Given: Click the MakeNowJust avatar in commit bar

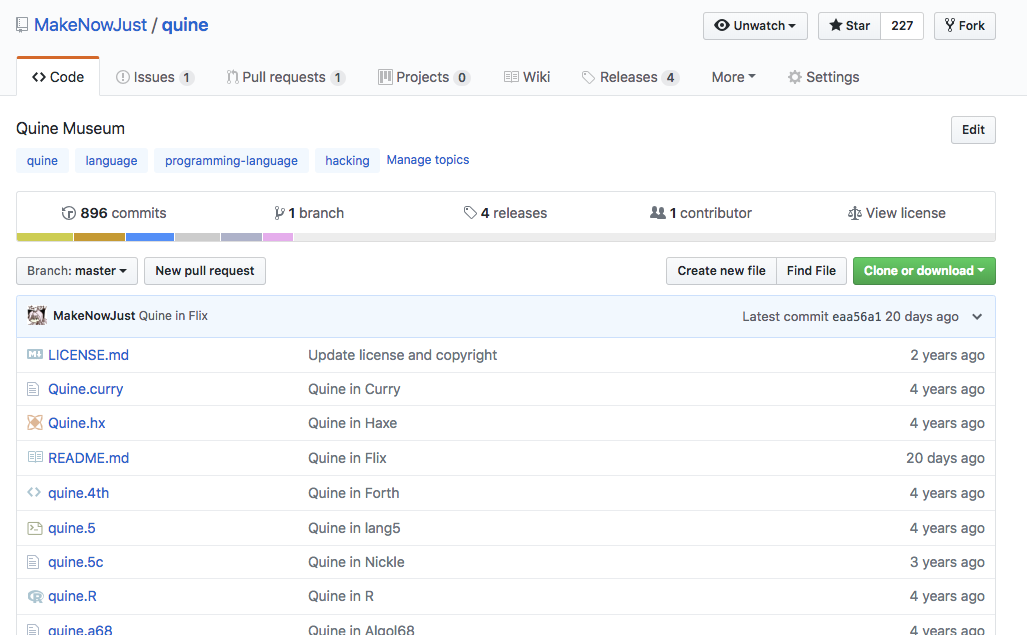Looking at the screenshot, I should point(37,316).
